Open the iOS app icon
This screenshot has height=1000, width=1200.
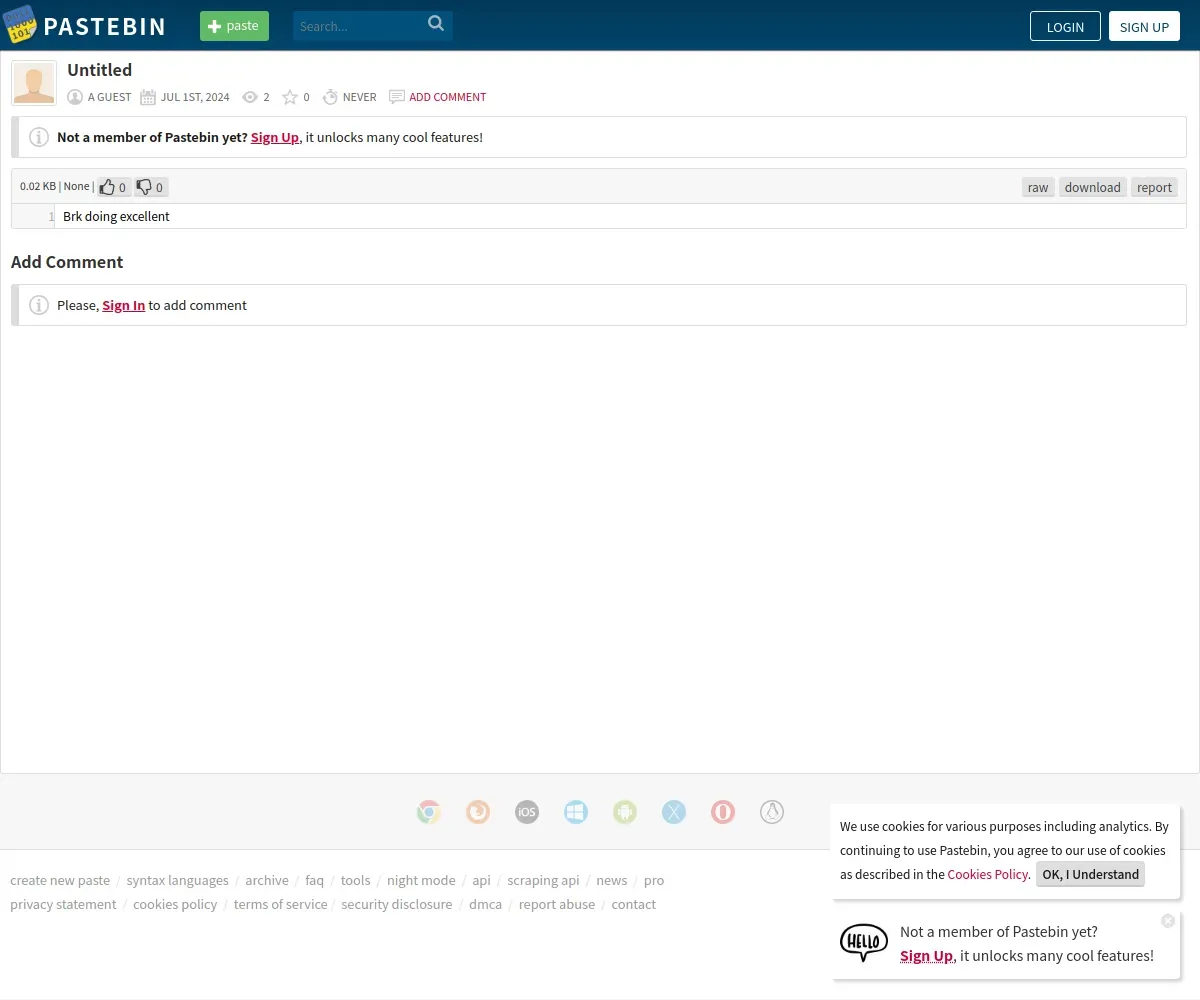(x=527, y=812)
